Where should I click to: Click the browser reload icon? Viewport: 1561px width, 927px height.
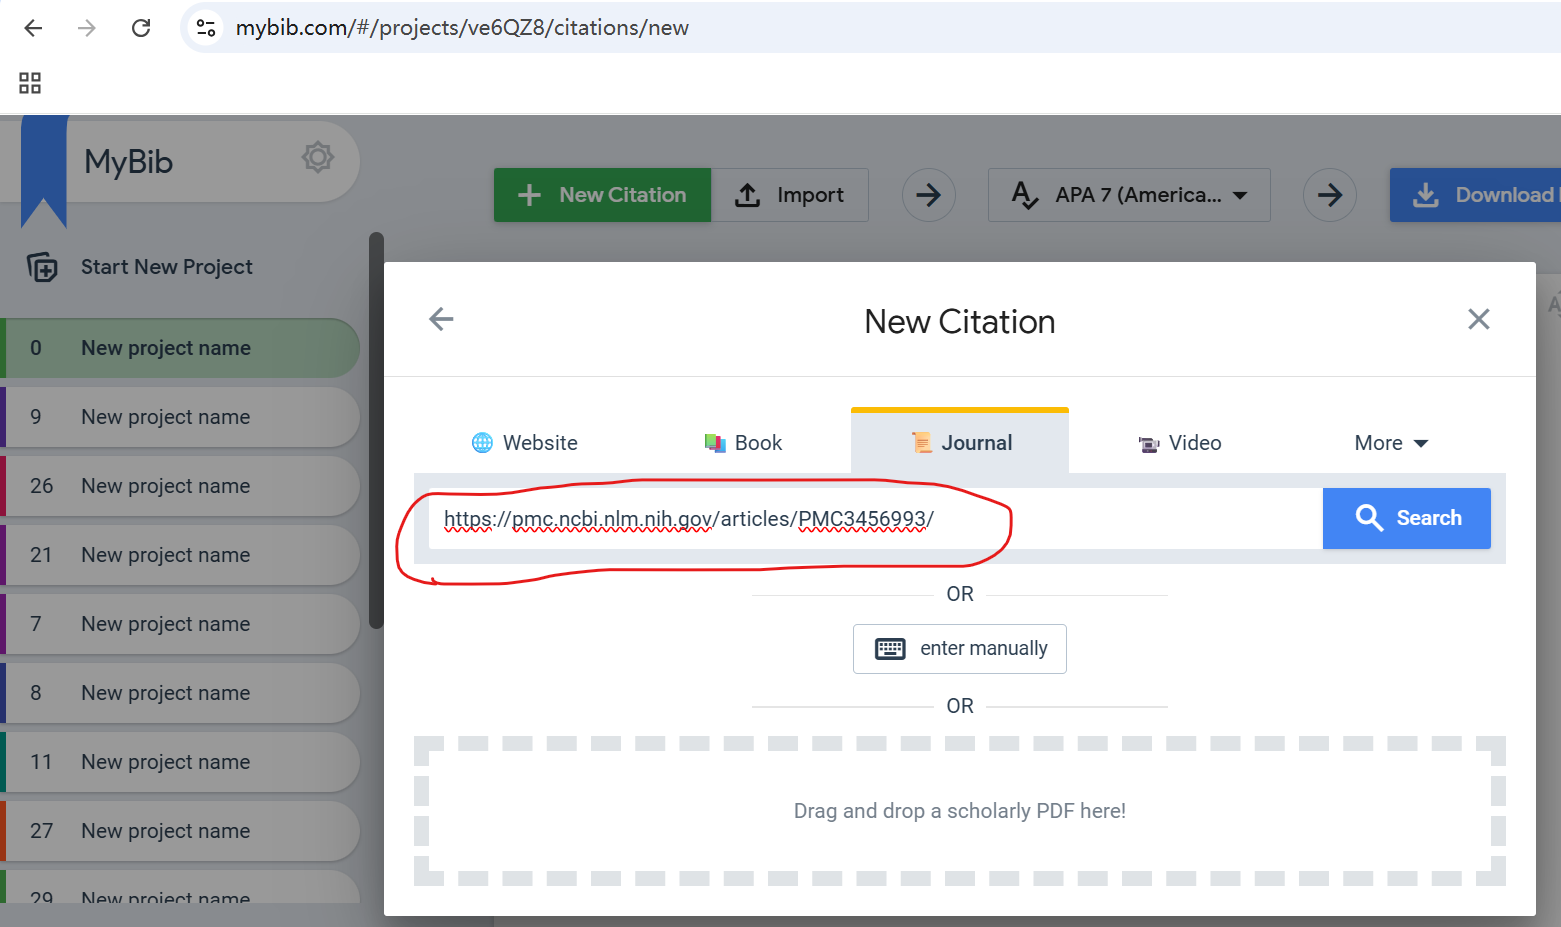point(141,28)
